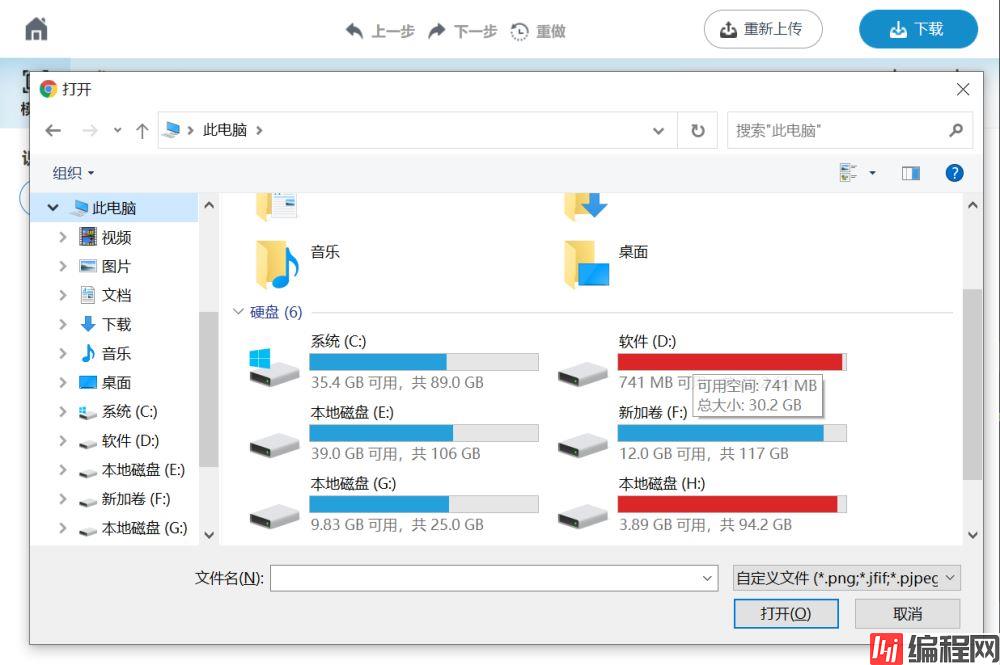Open the file type filter dropdown
This screenshot has height=665, width=1000.
[x=847, y=578]
